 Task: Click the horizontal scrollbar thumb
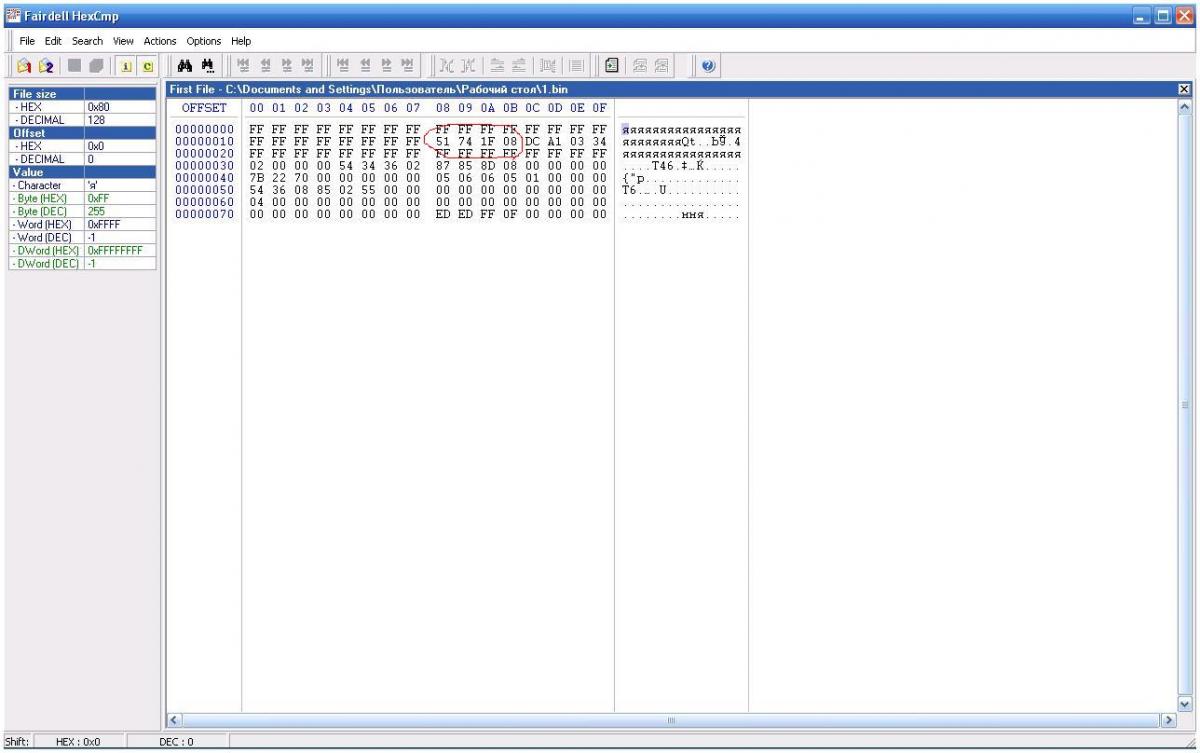(x=670, y=720)
